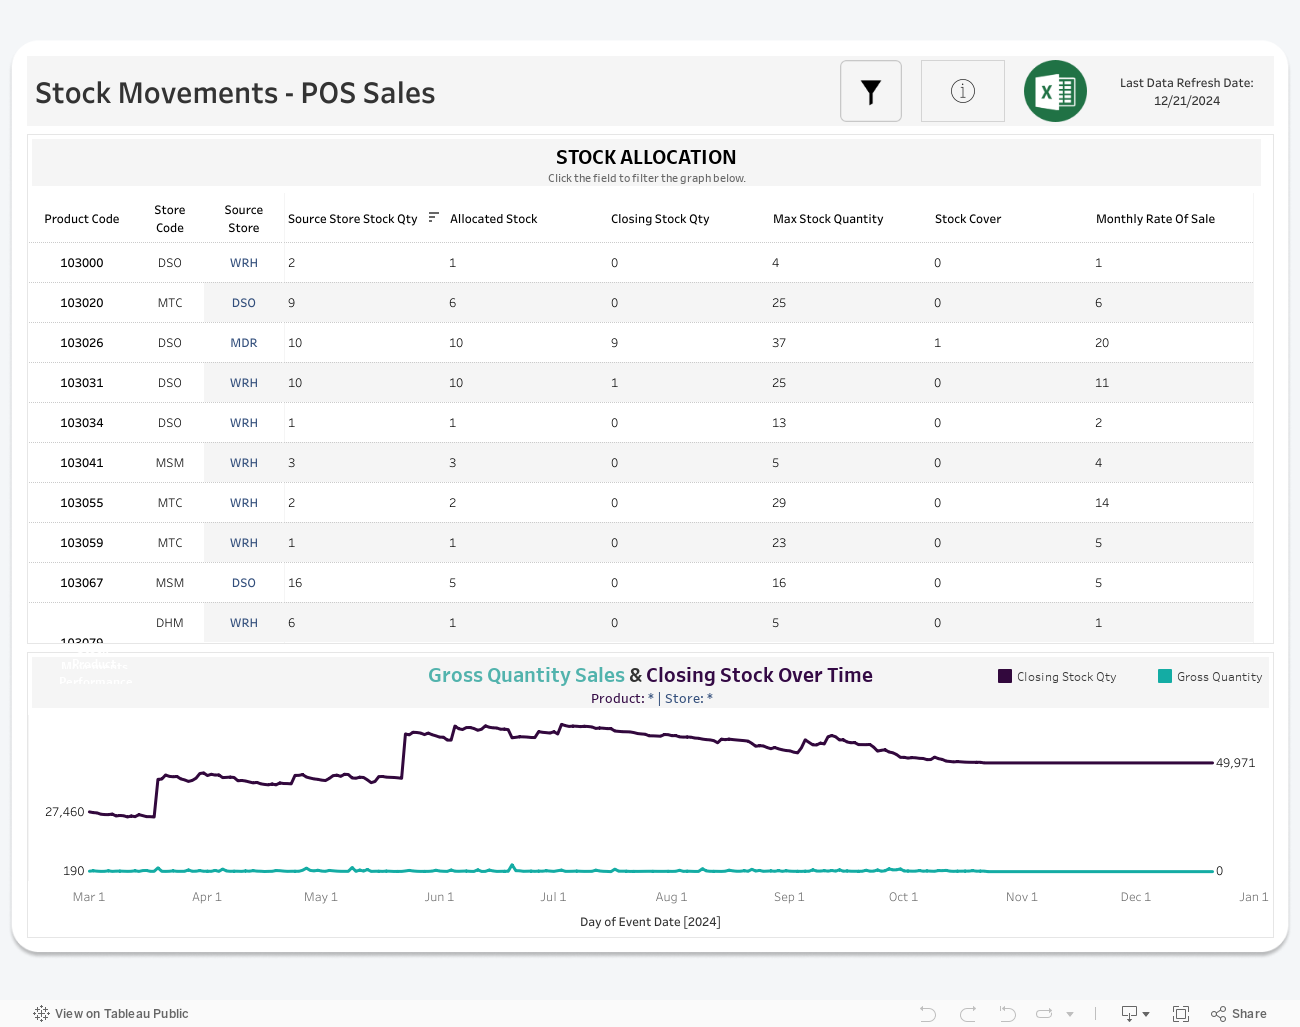1300x1027 pixels.
Task: Click the Closing Stock Qty column header
Action: coord(660,219)
